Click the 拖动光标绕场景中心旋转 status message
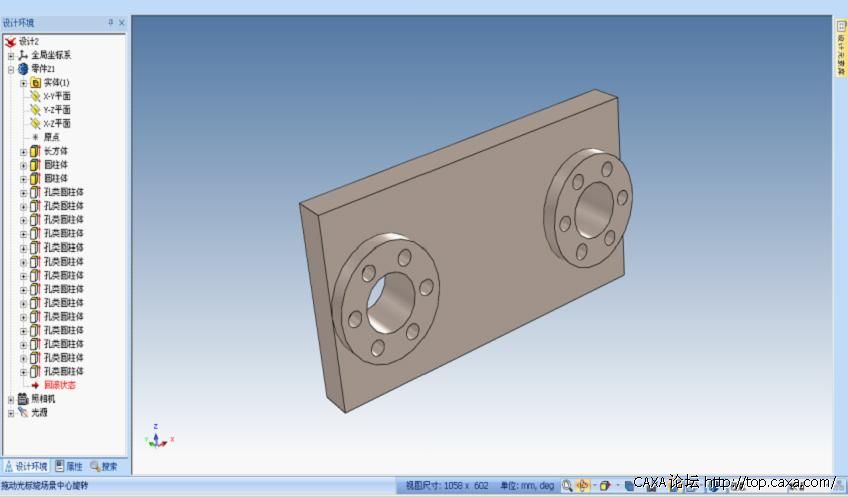This screenshot has width=848, height=497. coord(45,486)
